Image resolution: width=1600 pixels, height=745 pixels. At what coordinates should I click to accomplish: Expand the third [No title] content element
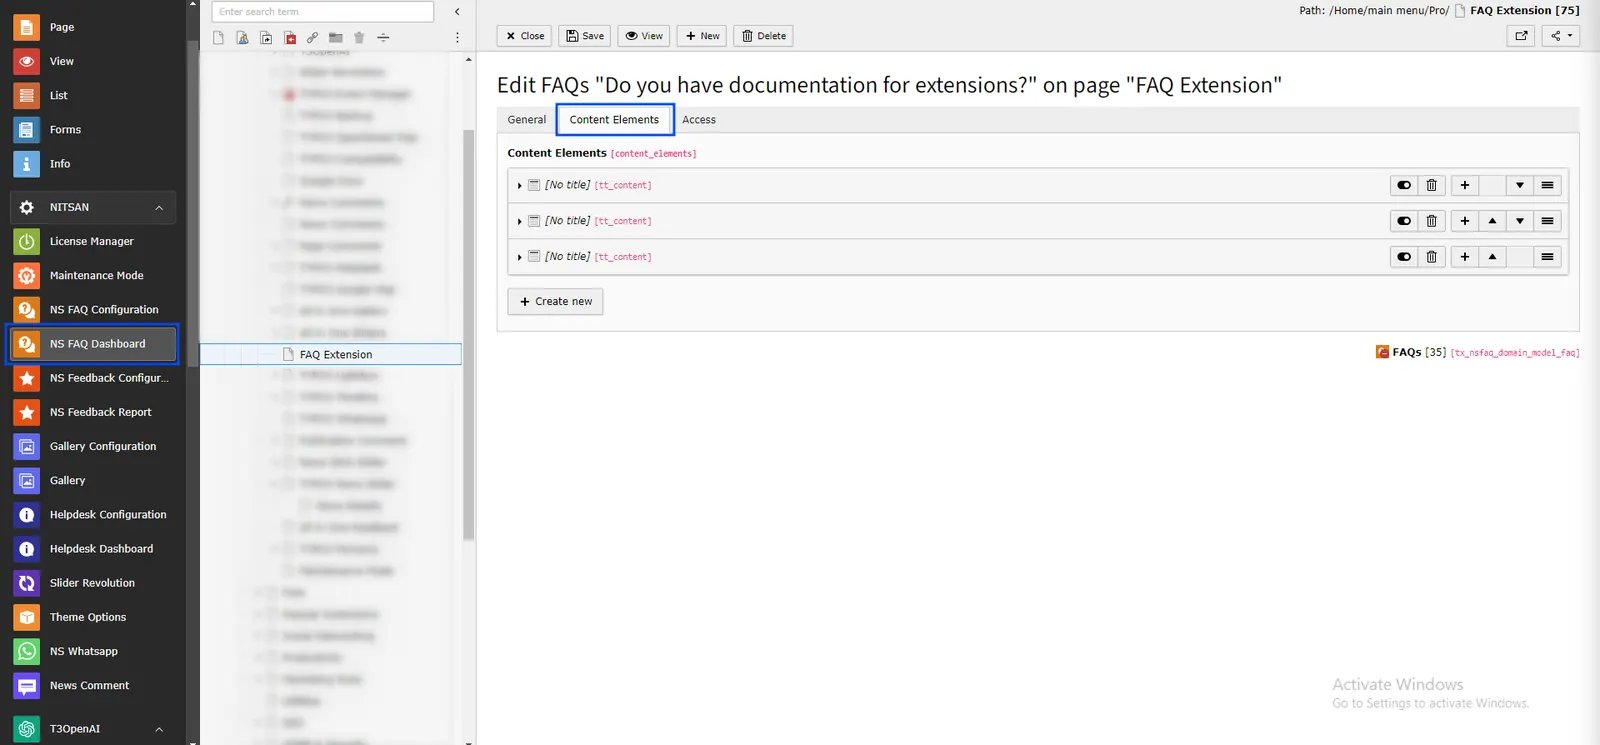click(519, 258)
